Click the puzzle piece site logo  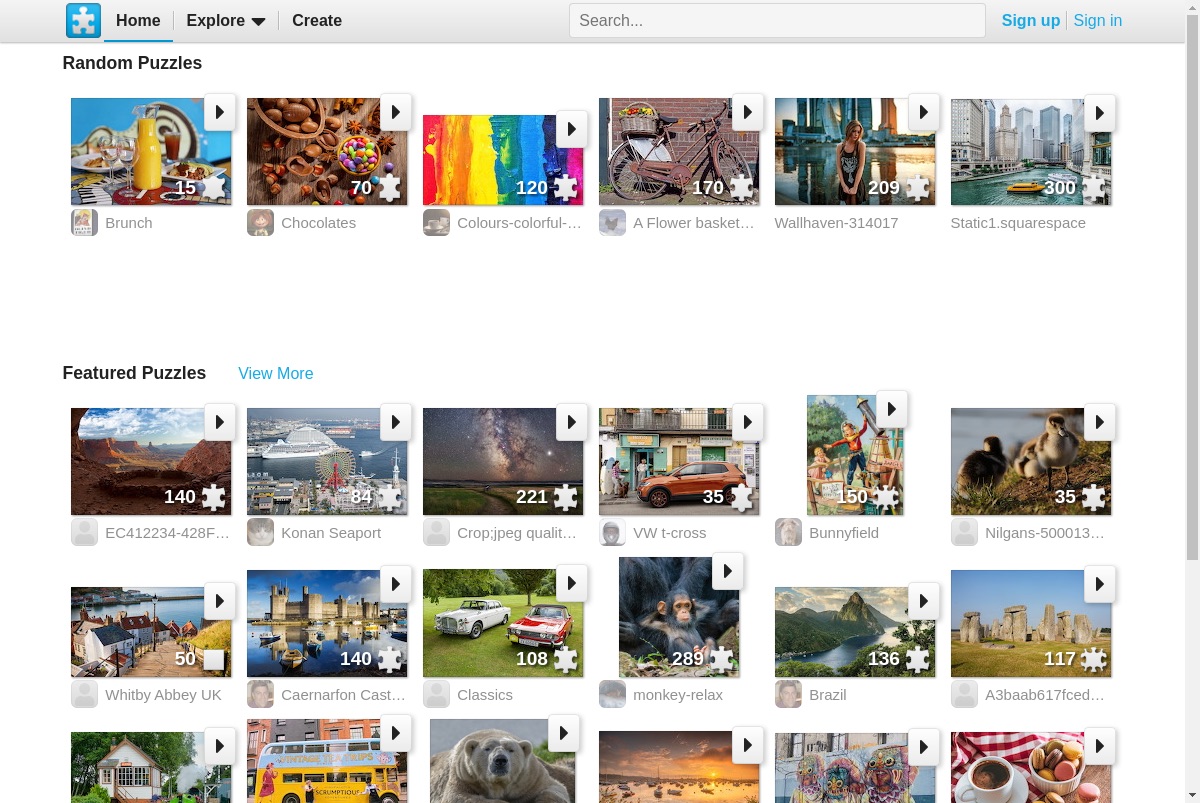point(83,20)
